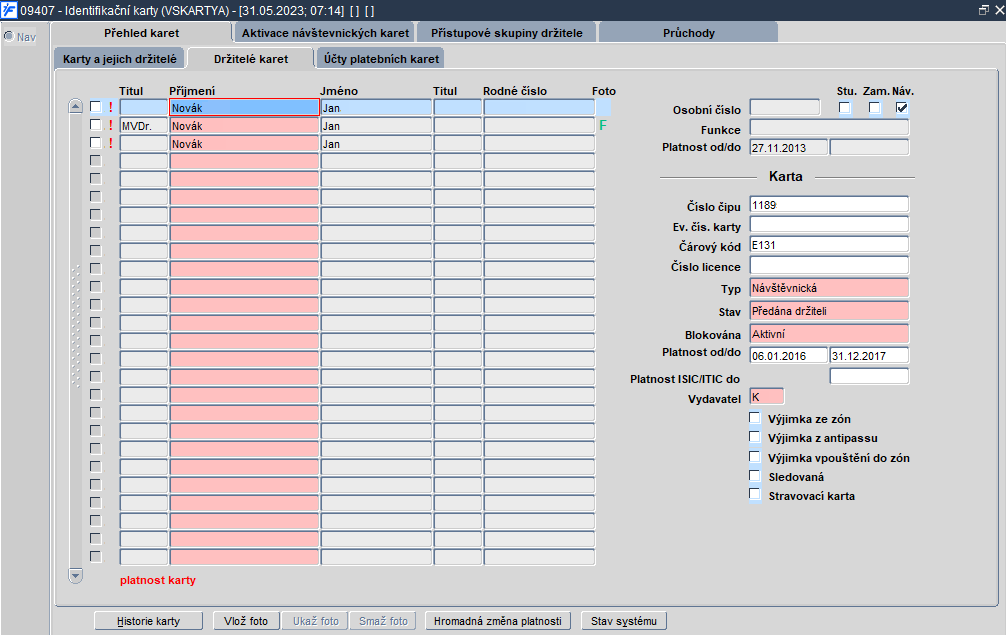Open Přístupové skupiny držitele tab
1006x635 pixels.
click(x=507, y=33)
